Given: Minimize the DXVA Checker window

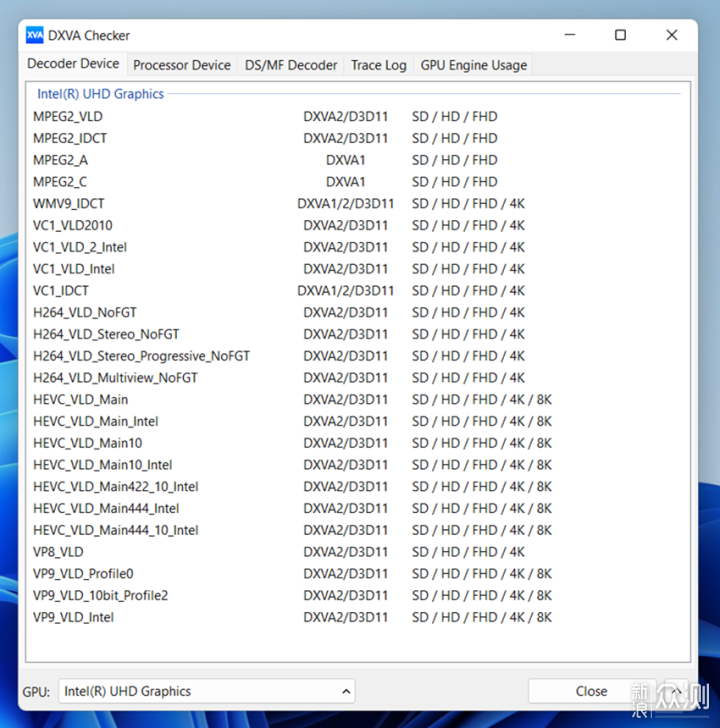Looking at the screenshot, I should [x=570, y=35].
